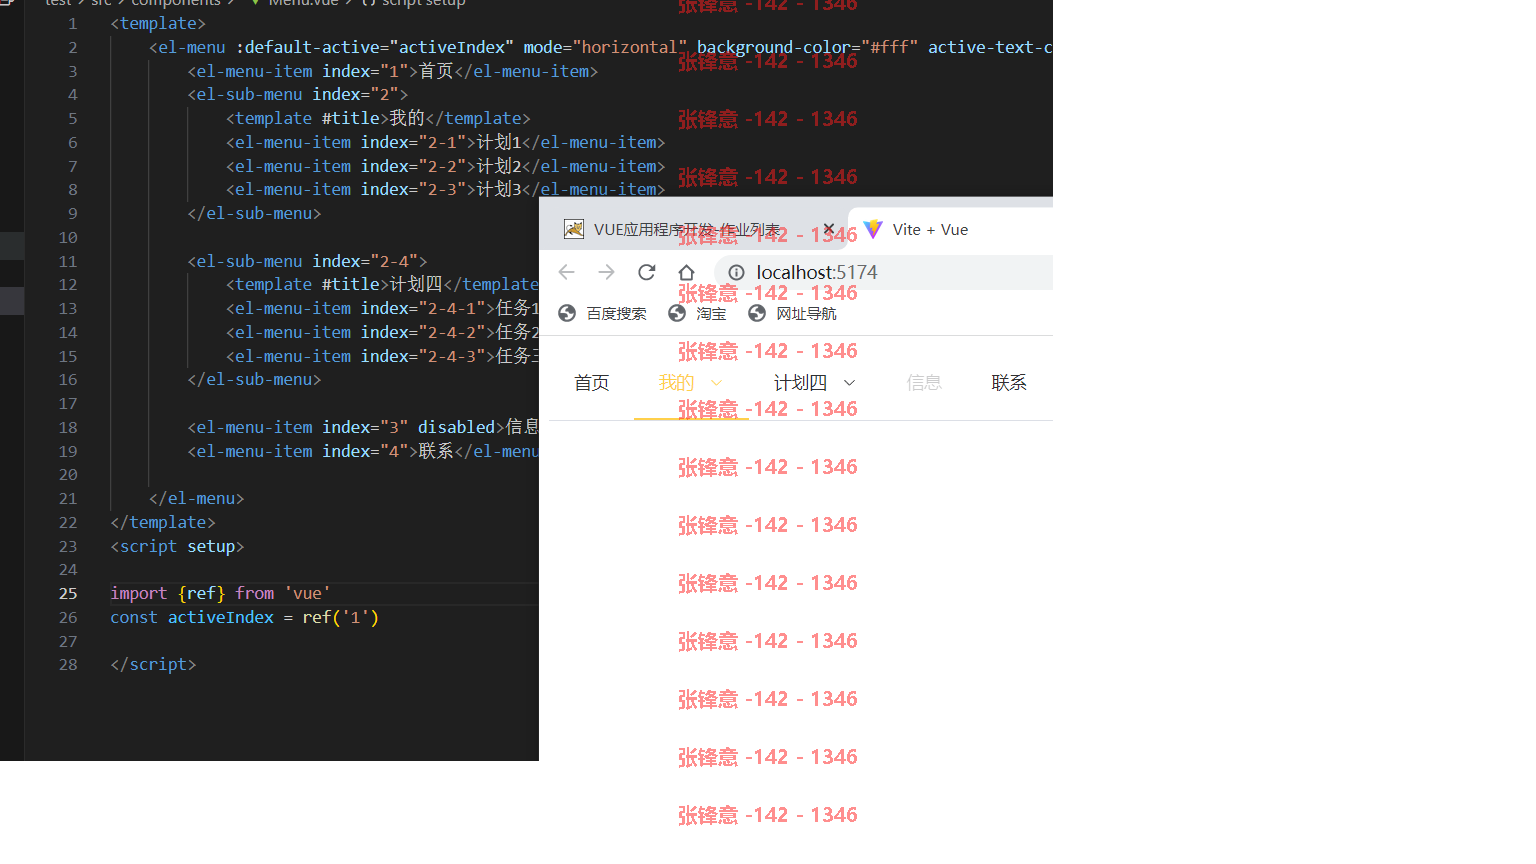This screenshot has height=864, width=1536.
Task: Click index="4" 联系 item on line 19
Action: [364, 452]
